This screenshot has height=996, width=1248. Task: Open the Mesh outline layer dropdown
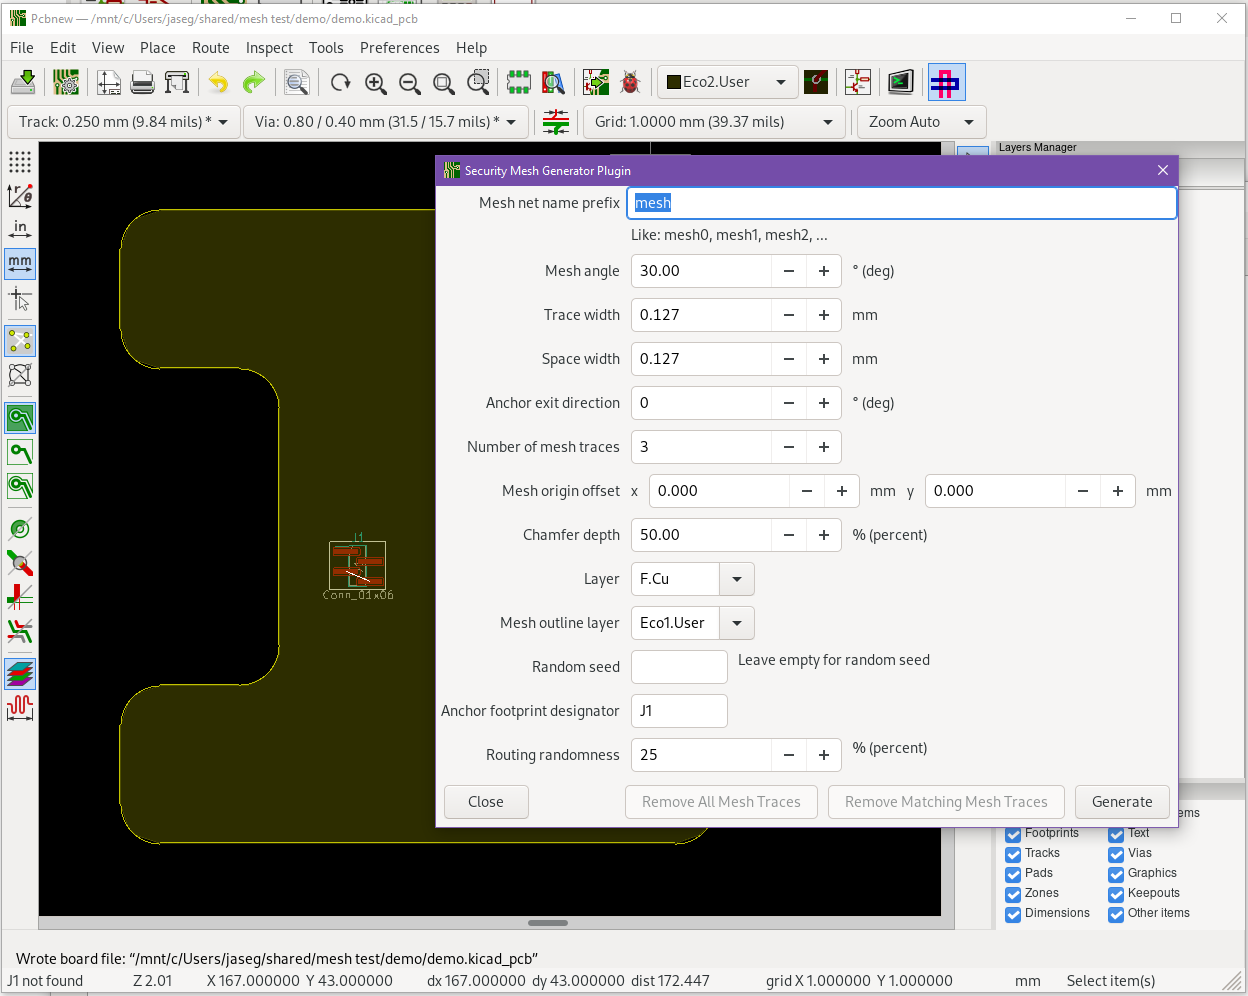(x=737, y=623)
